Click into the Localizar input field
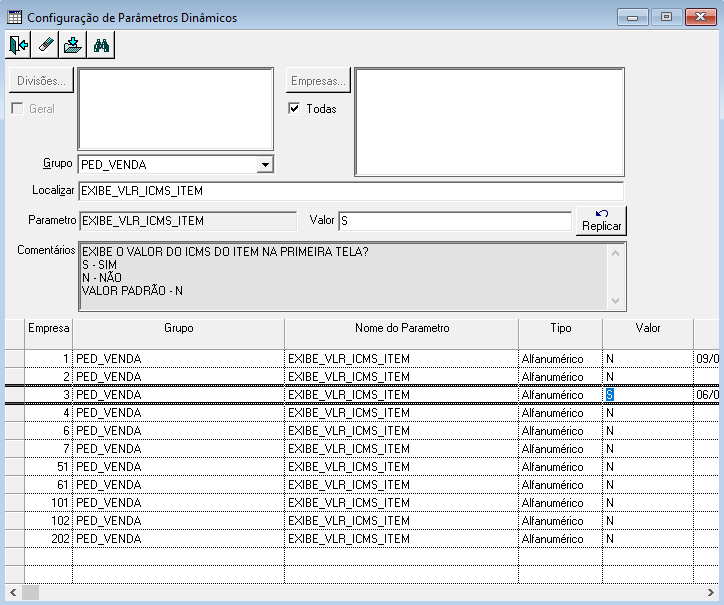 (x=351, y=191)
